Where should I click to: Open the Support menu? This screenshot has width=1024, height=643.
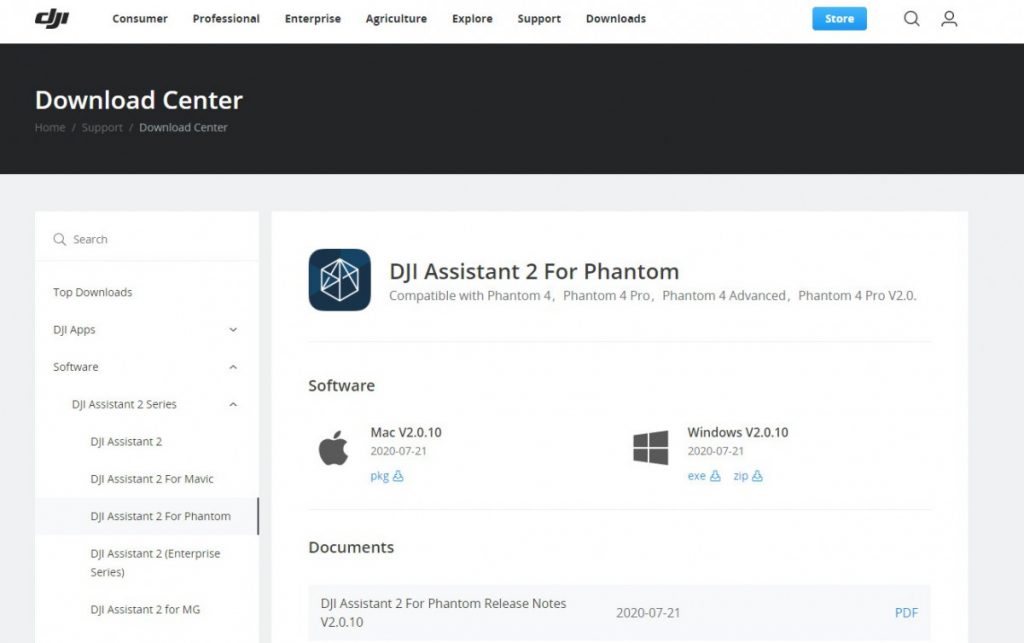click(x=539, y=18)
